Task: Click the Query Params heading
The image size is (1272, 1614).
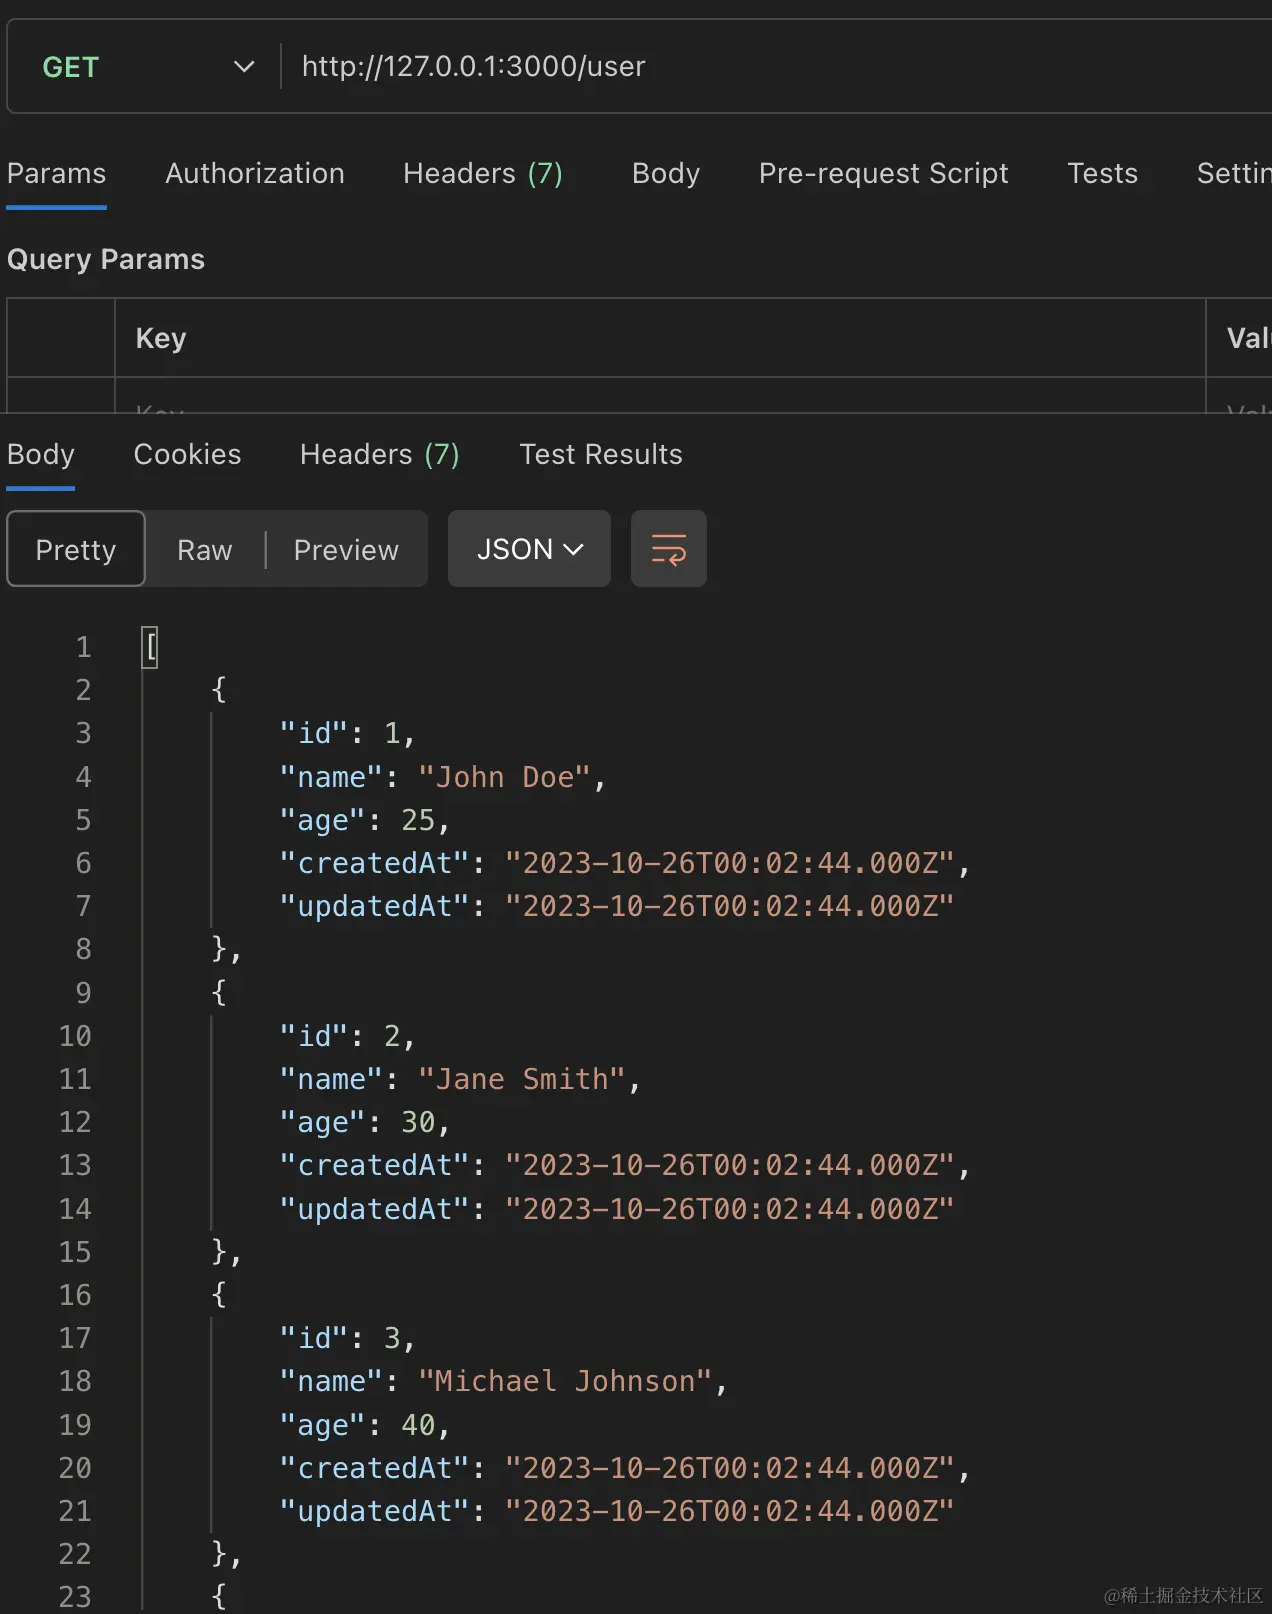Action: [x=106, y=259]
